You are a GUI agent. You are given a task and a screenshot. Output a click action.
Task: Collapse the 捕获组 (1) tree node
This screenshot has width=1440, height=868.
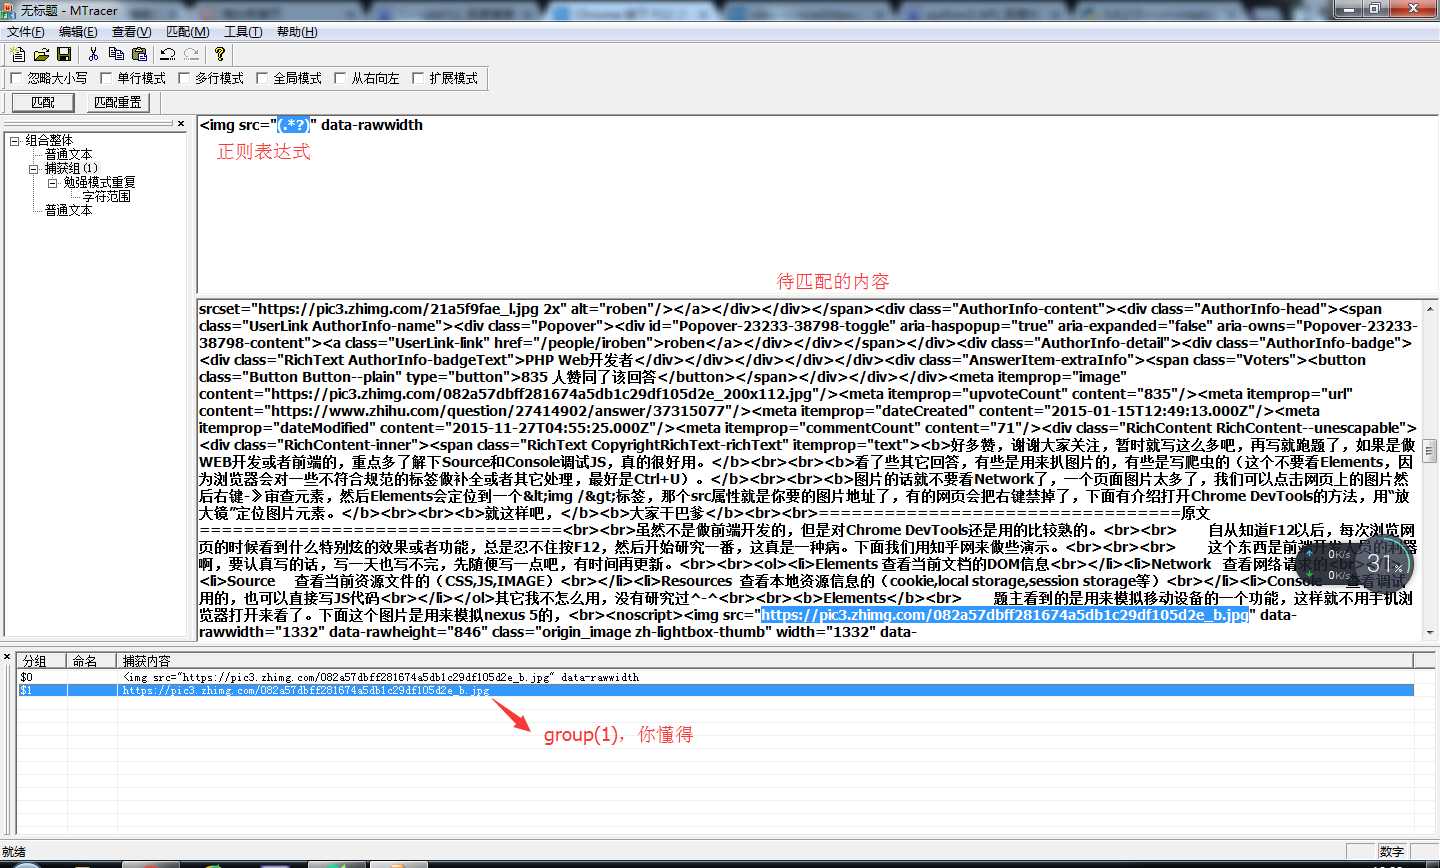[x=34, y=169]
